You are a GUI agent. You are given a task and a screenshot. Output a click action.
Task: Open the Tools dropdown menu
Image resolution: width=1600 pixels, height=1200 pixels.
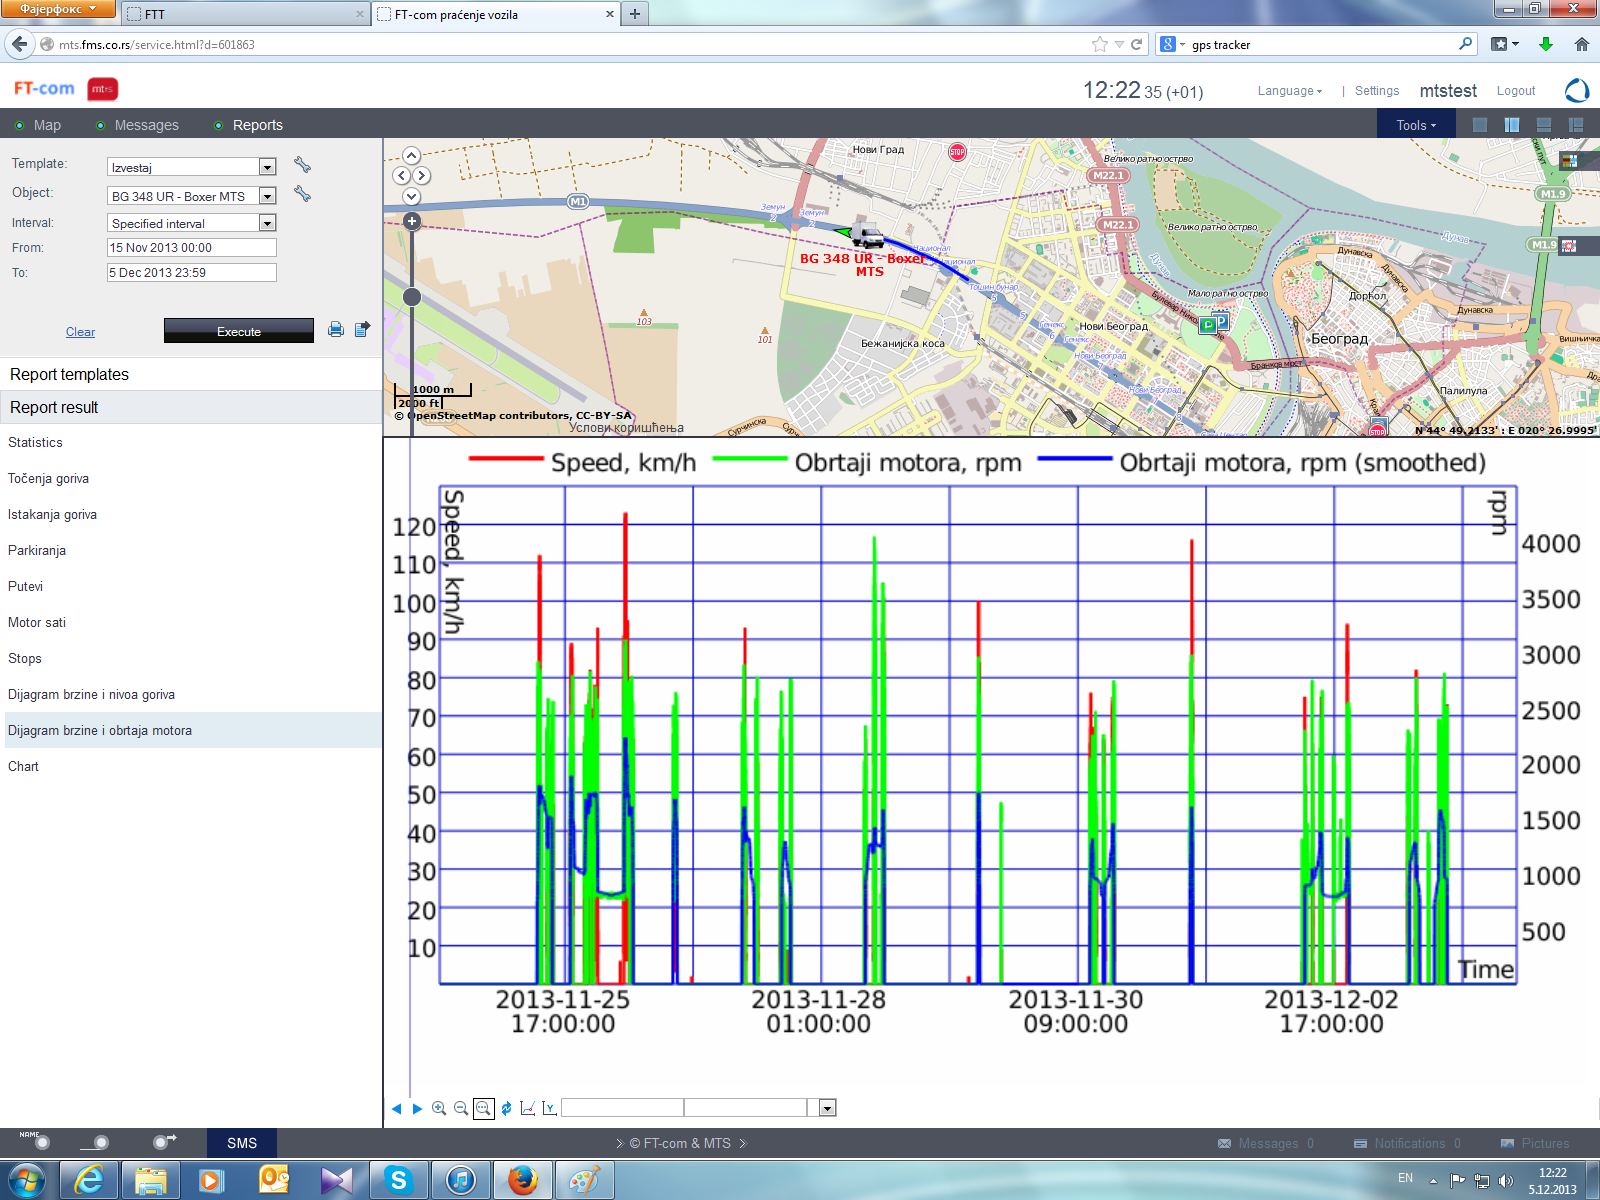click(x=1416, y=125)
